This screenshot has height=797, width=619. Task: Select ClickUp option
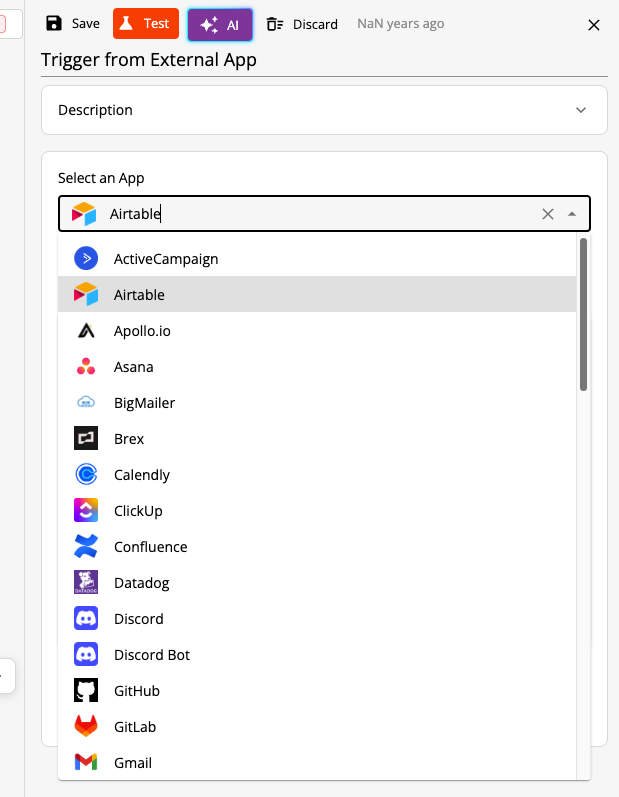point(317,511)
